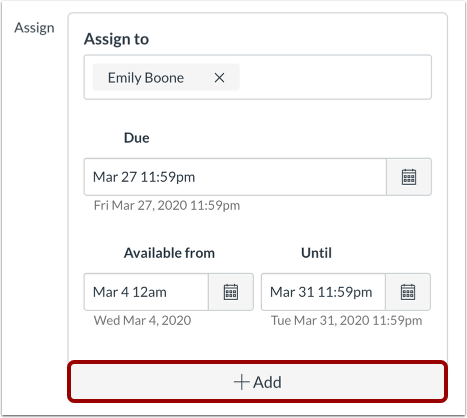Click the Assign to heading
The height and width of the screenshot is (418, 467).
click(116, 39)
